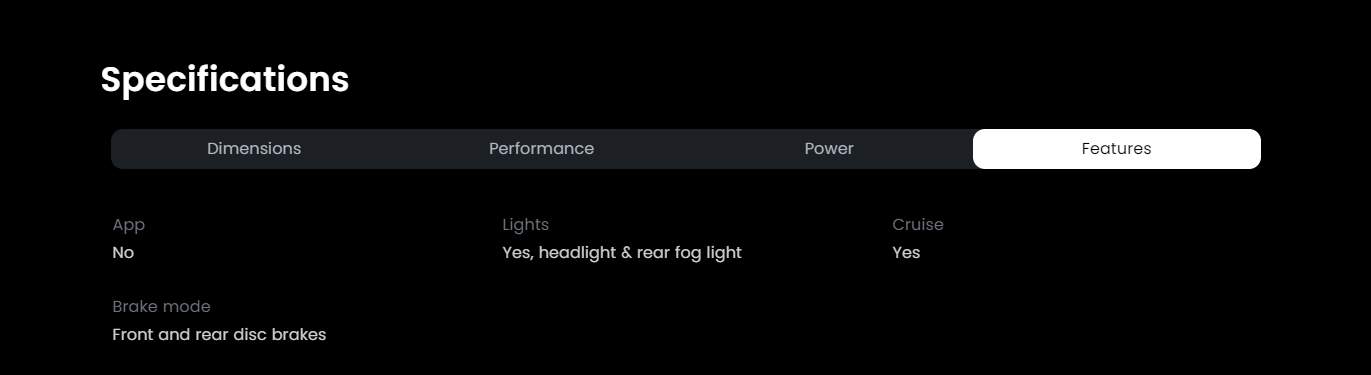Select the Cruise value Yes
The image size is (1371, 375).
[x=906, y=253]
